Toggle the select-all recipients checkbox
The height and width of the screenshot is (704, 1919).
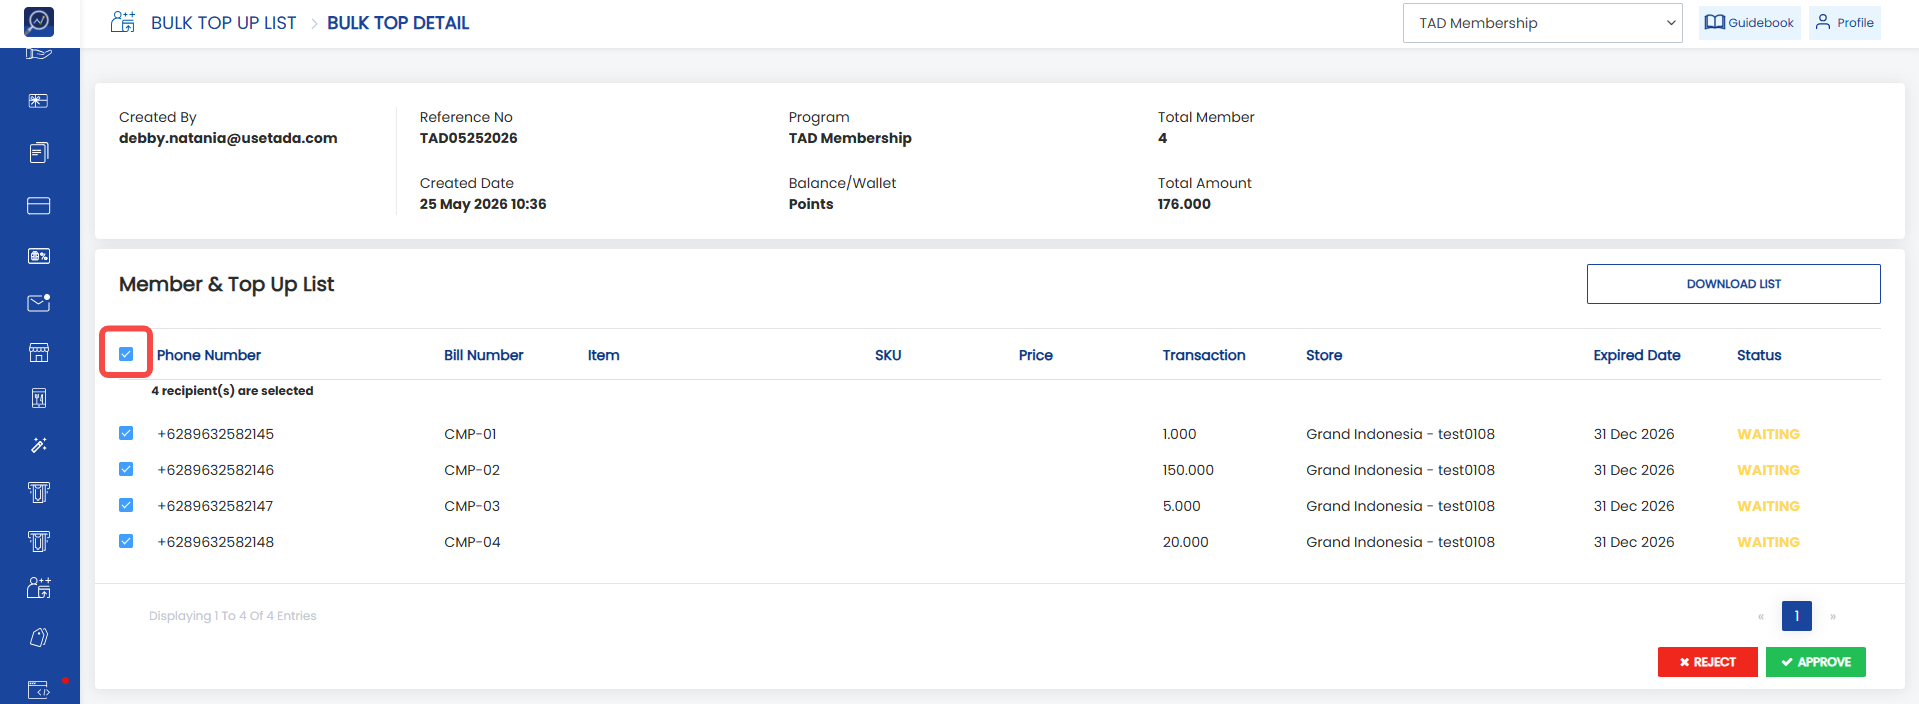click(x=126, y=354)
